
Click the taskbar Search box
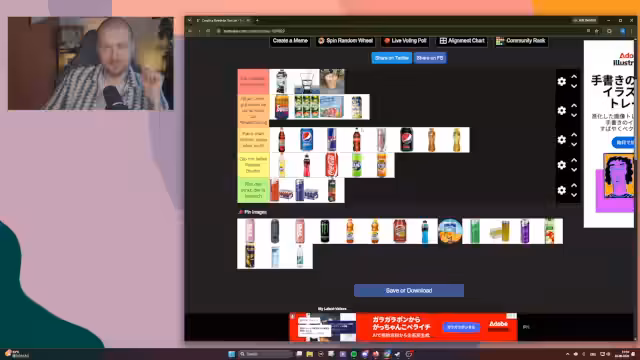(x=266, y=354)
